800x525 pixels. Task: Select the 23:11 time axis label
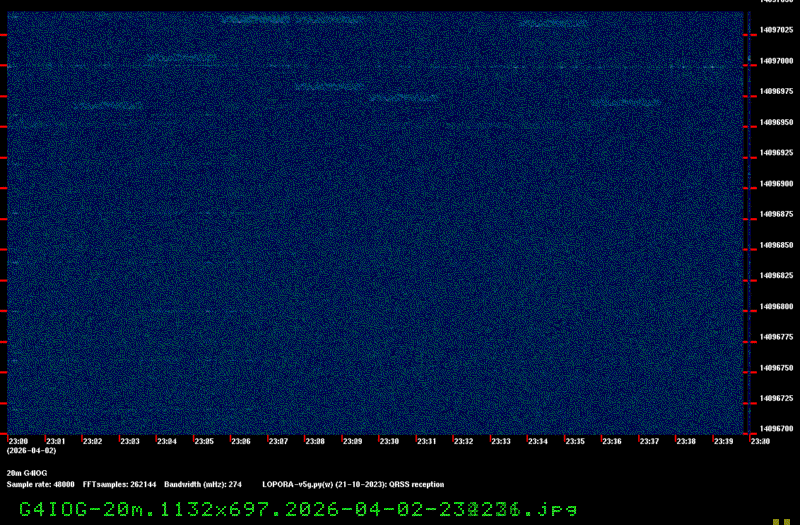[427, 441]
